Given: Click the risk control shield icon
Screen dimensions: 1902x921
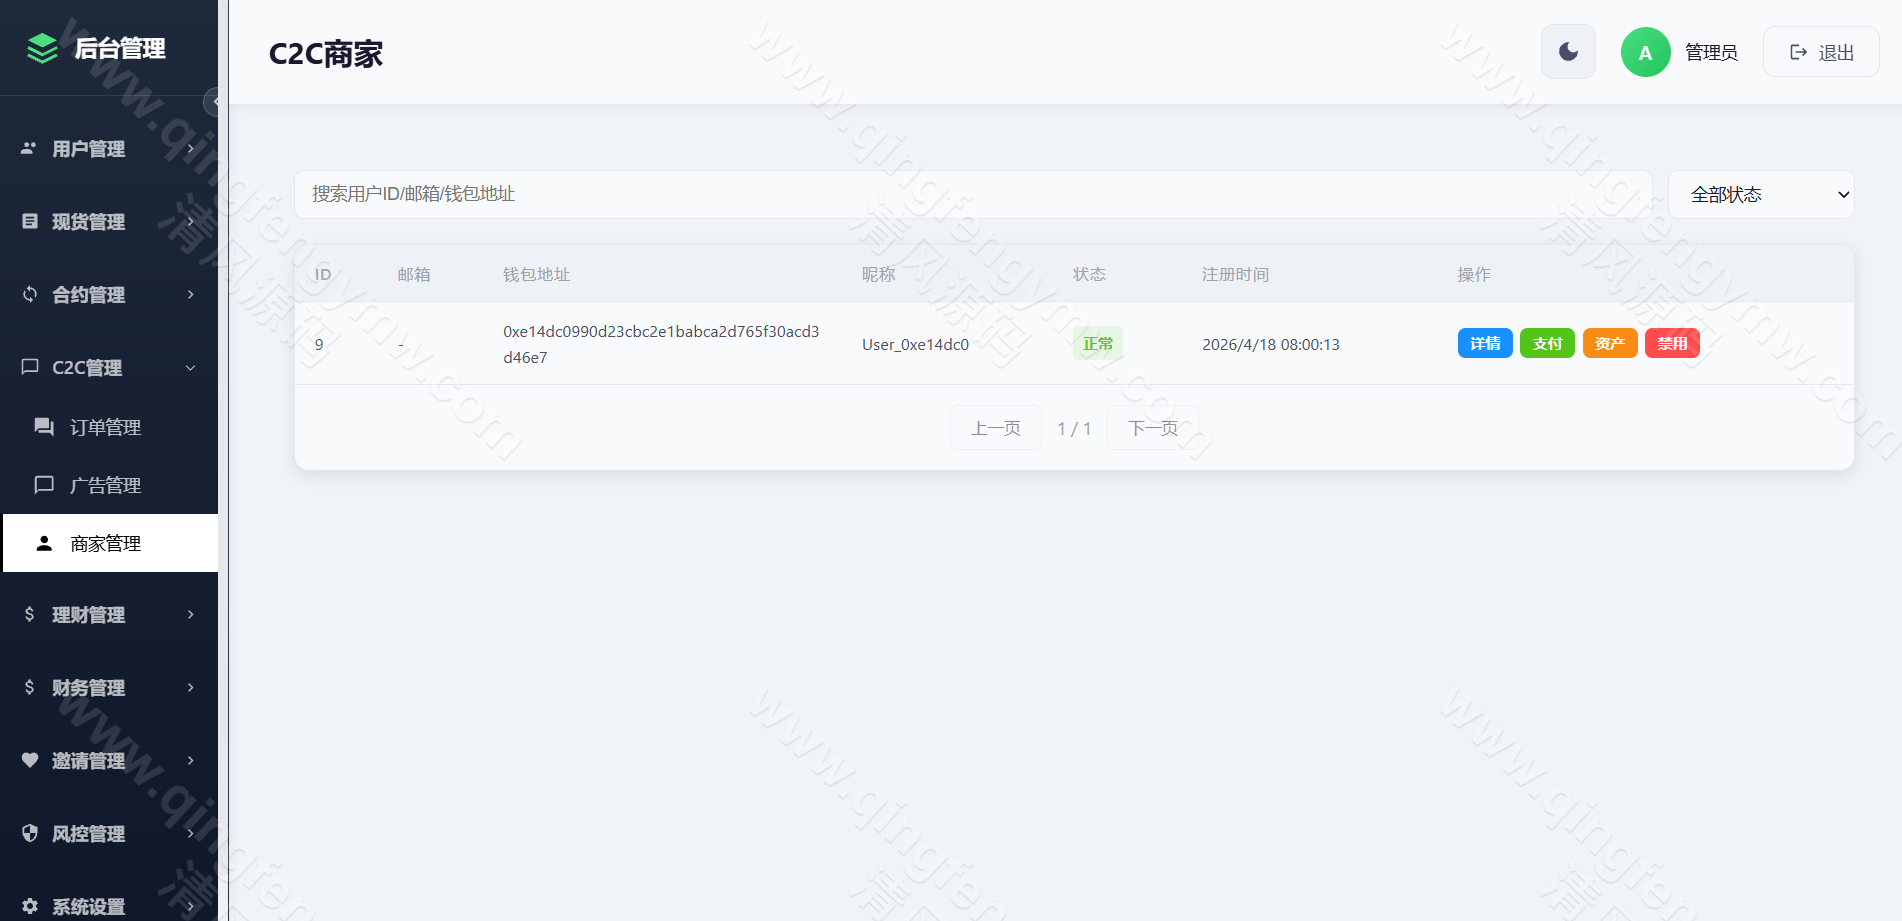Looking at the screenshot, I should tap(30, 833).
